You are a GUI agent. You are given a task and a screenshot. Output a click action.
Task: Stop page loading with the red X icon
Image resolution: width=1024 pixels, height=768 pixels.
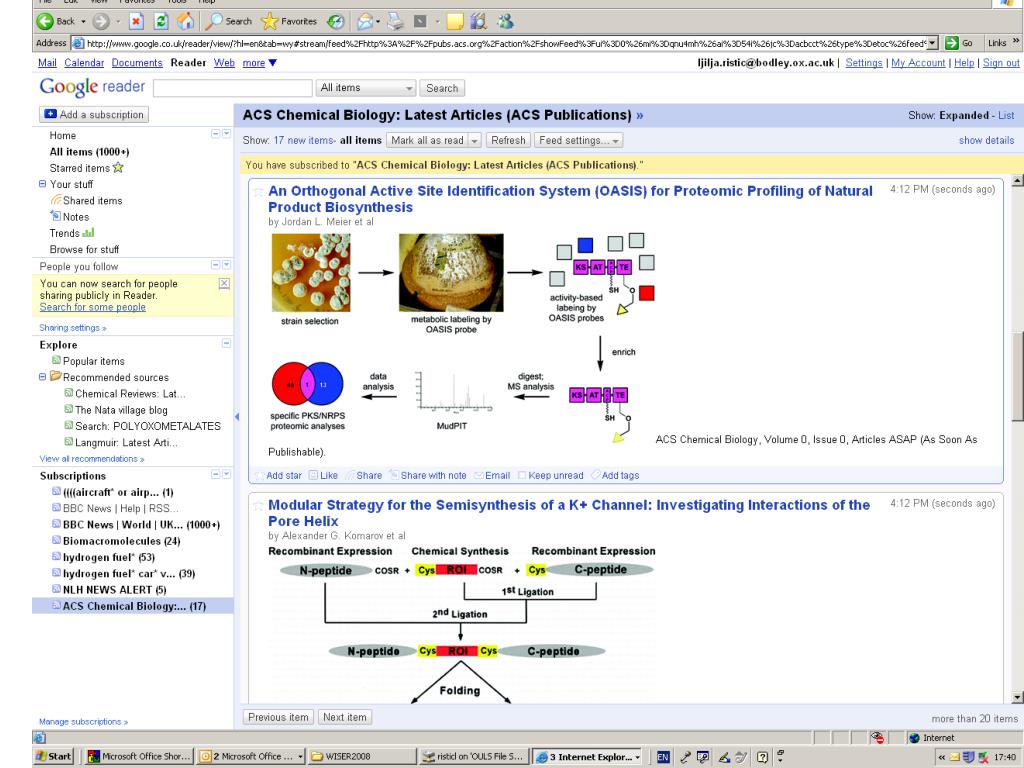(x=136, y=22)
